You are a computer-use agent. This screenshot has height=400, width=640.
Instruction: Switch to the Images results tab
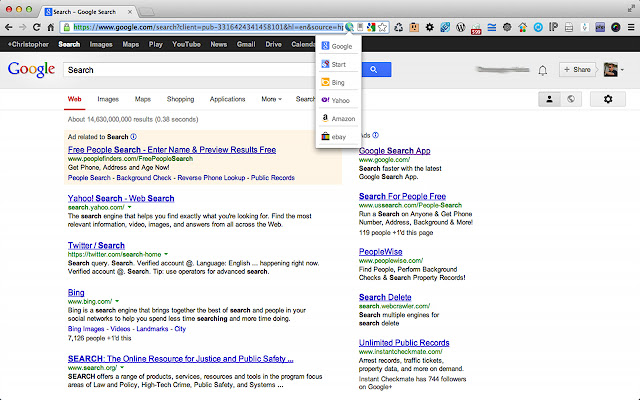pyautogui.click(x=108, y=99)
